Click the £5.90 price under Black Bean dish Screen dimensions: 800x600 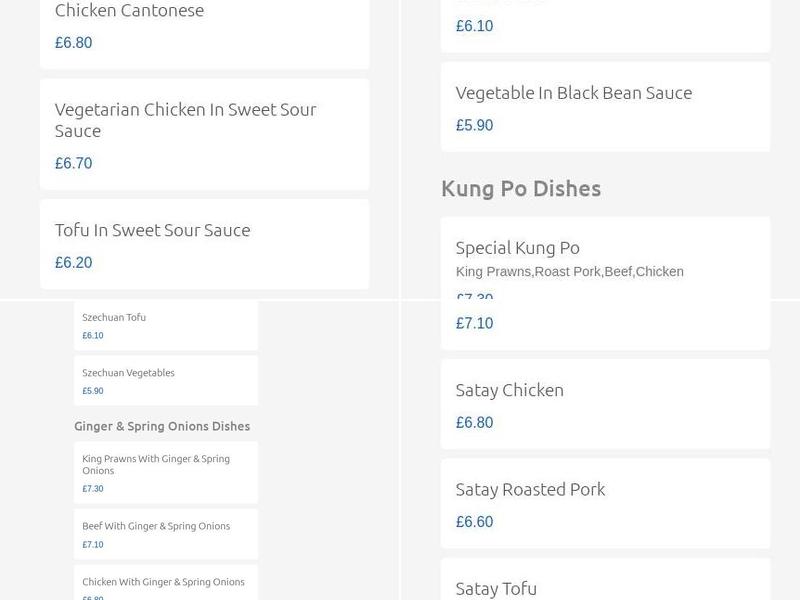(x=475, y=125)
